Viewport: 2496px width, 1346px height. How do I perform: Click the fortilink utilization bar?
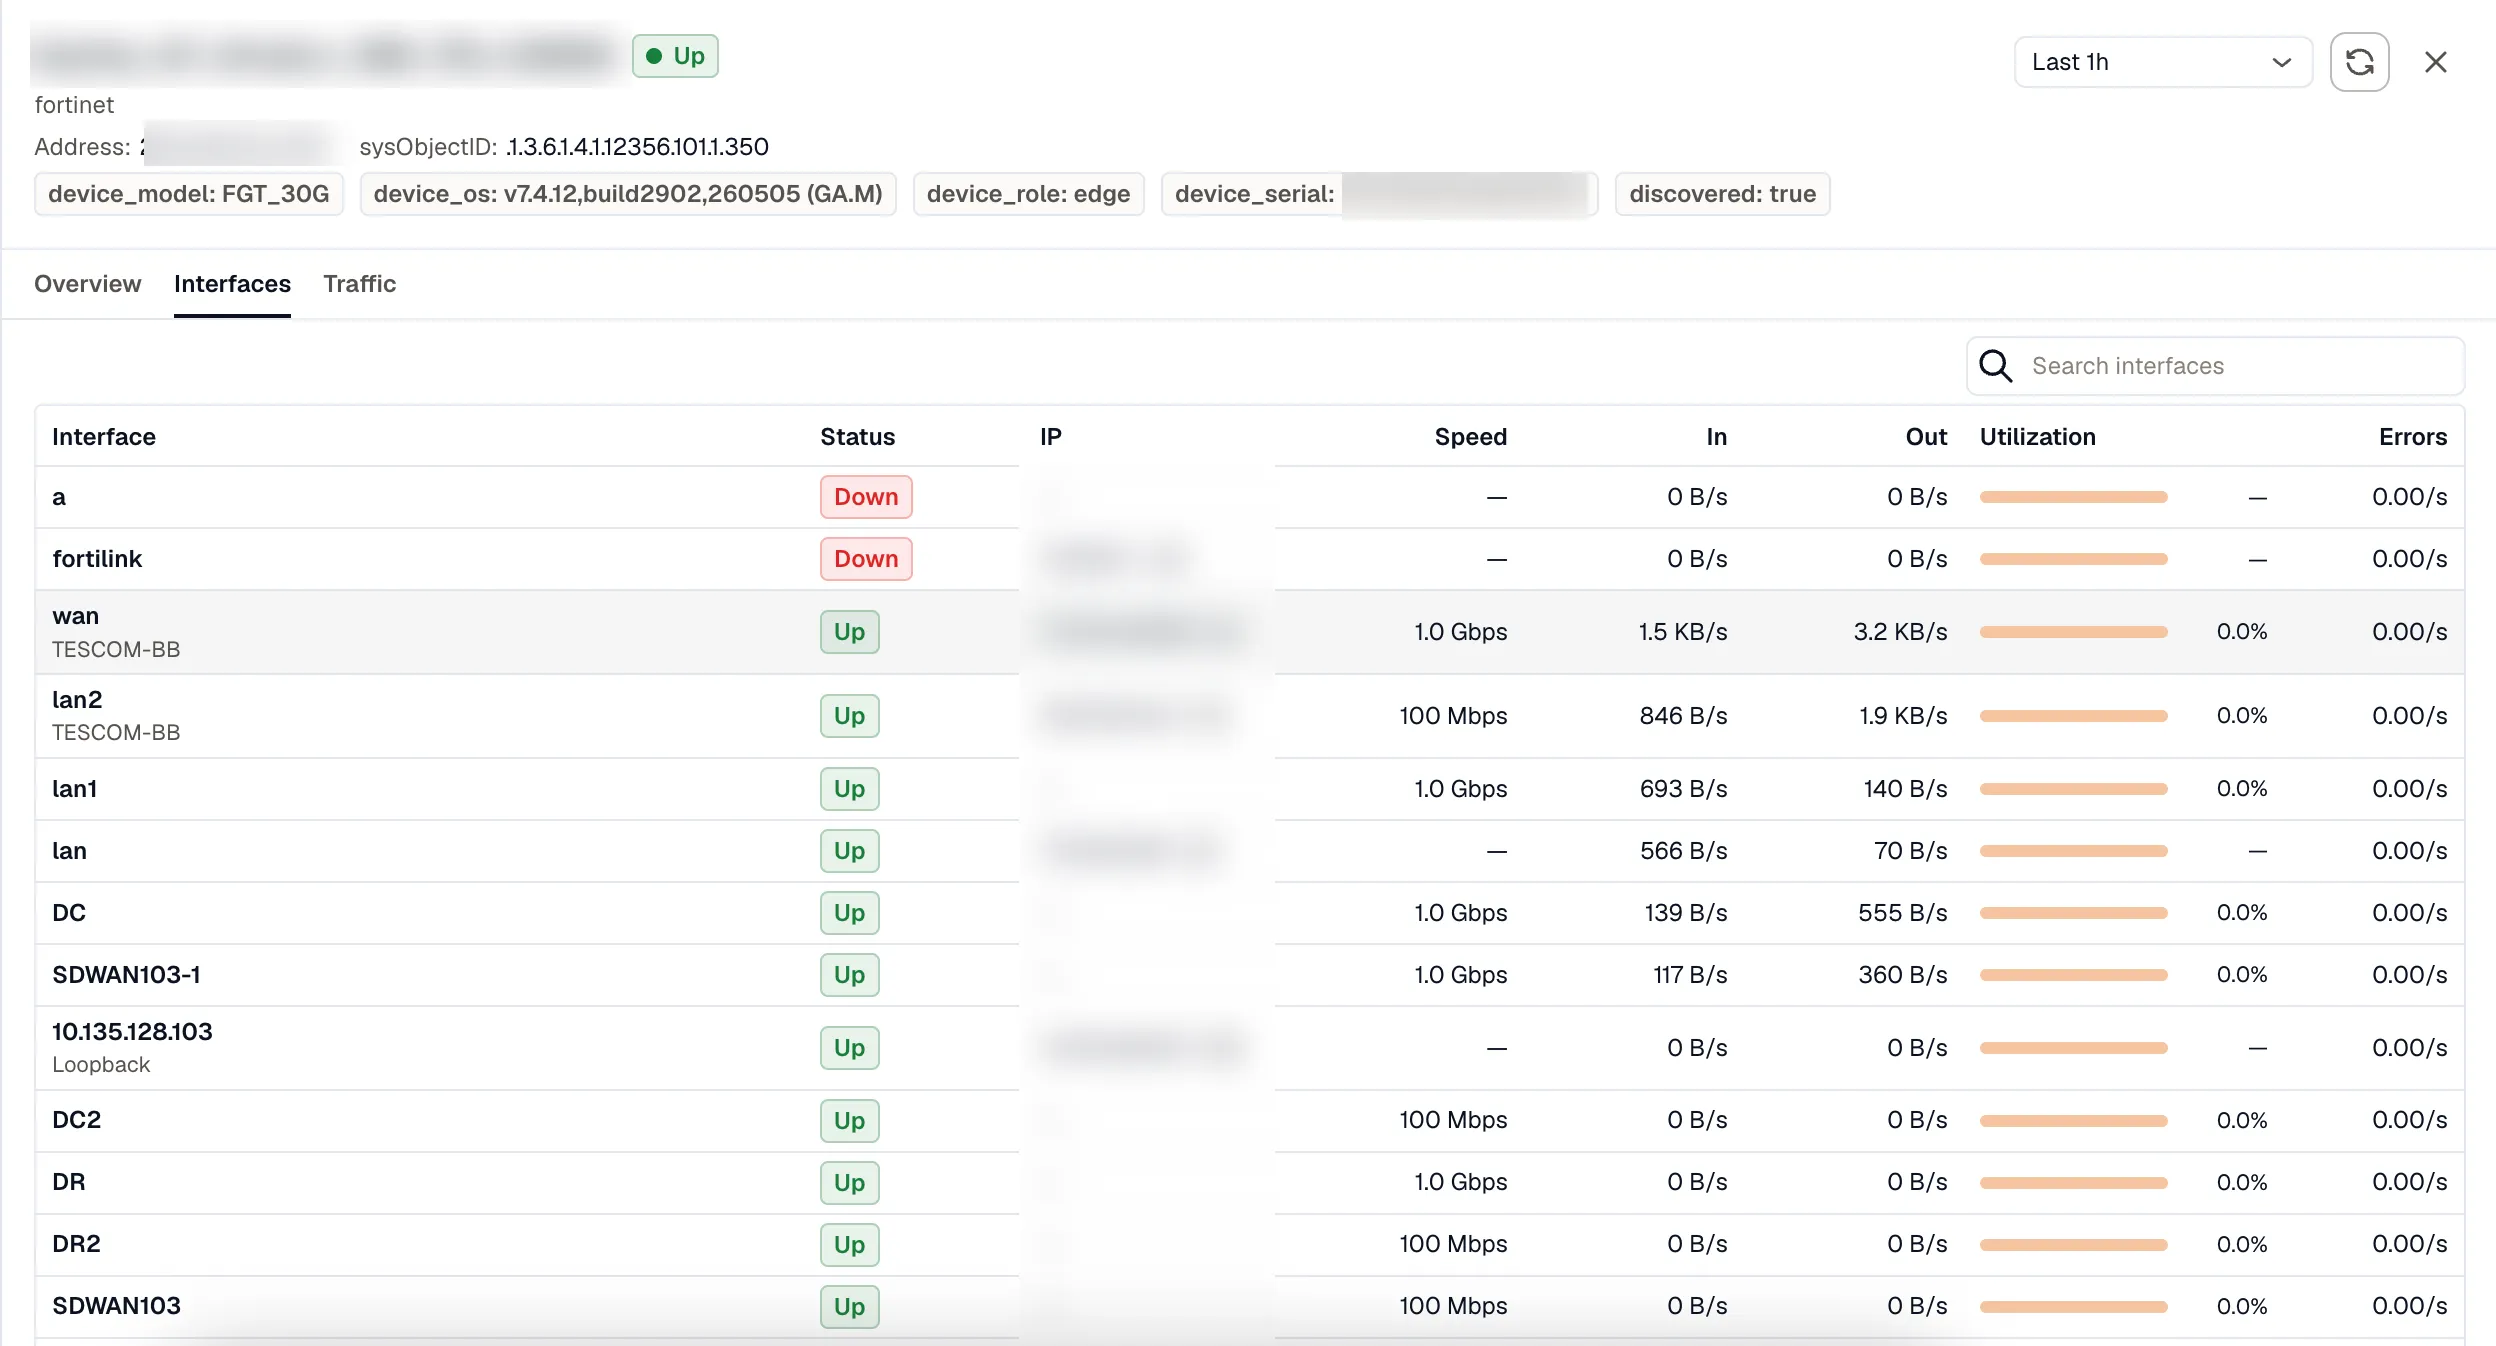2073,559
